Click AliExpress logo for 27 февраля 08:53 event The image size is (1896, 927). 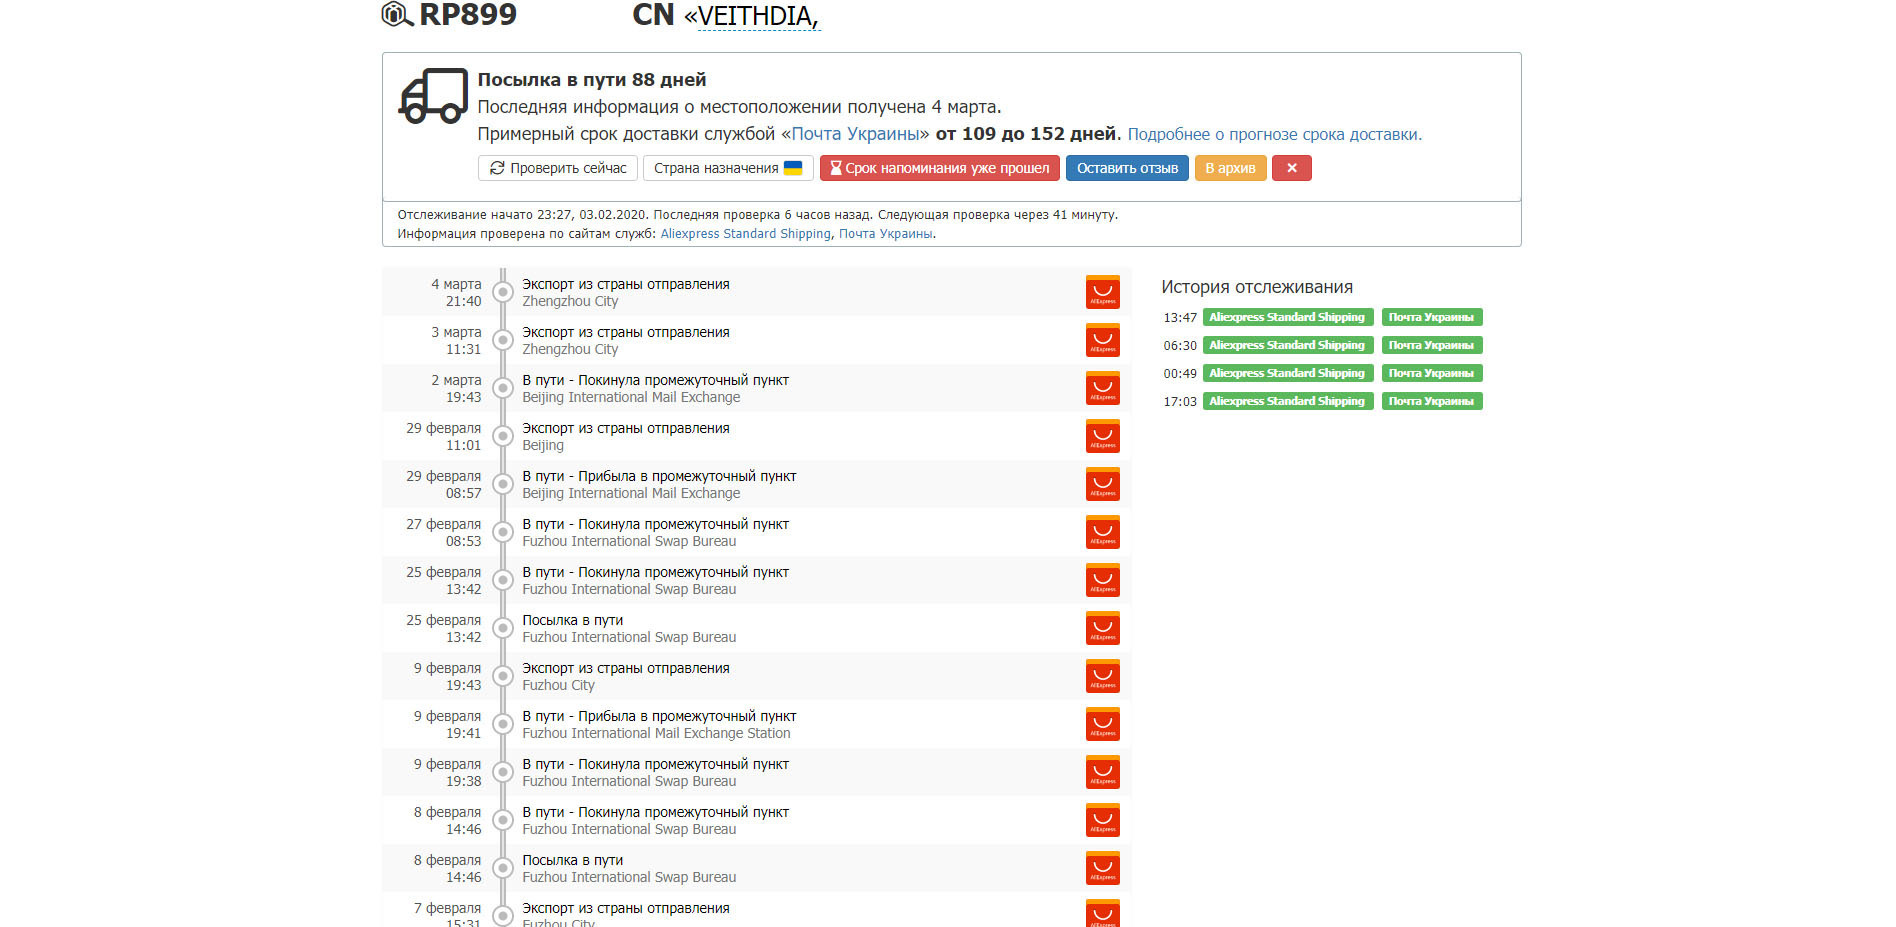pos(1103,532)
